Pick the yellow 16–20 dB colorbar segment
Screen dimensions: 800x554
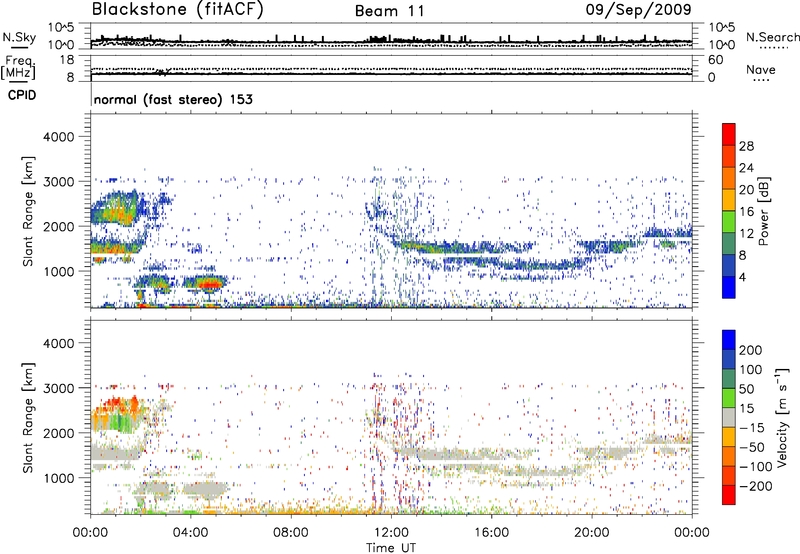729,200
